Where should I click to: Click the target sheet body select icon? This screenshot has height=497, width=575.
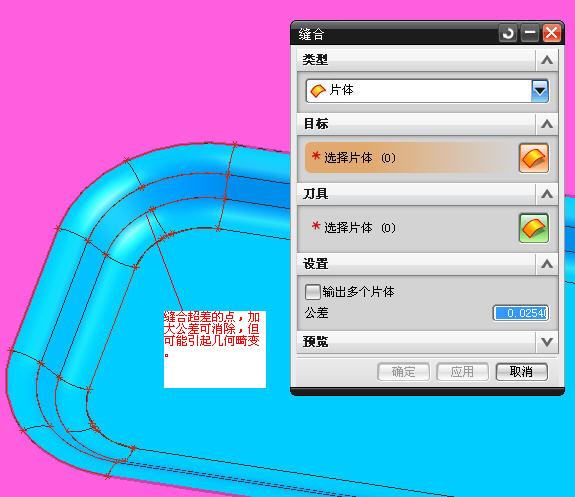(534, 158)
